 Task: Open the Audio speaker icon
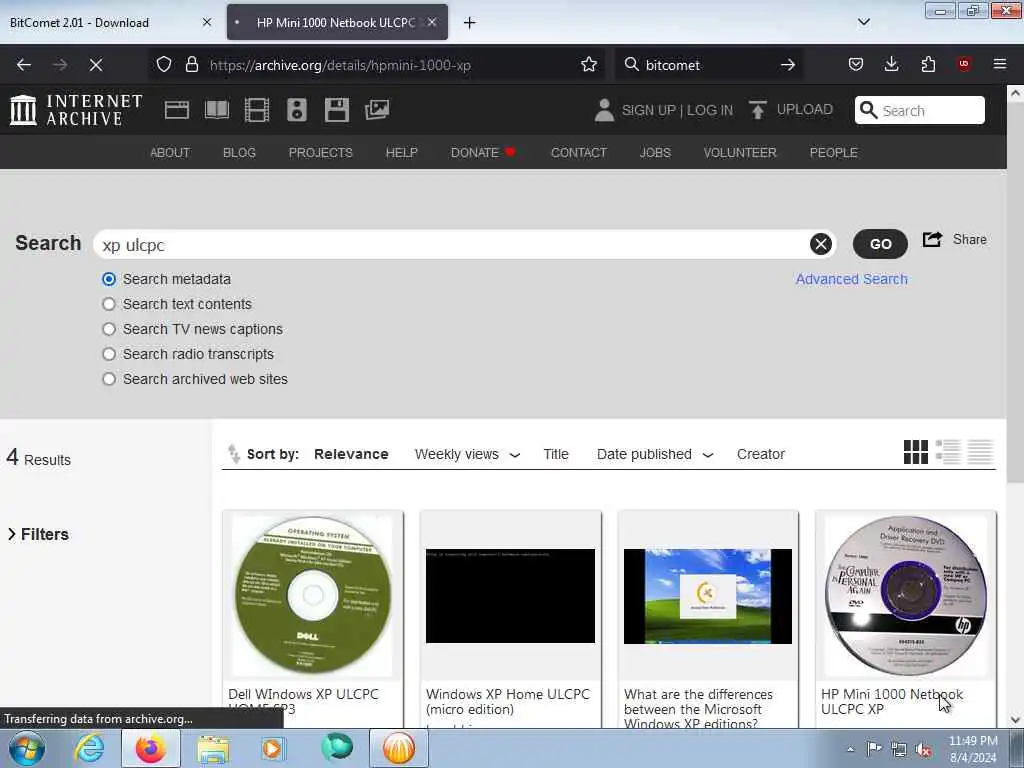pos(296,110)
